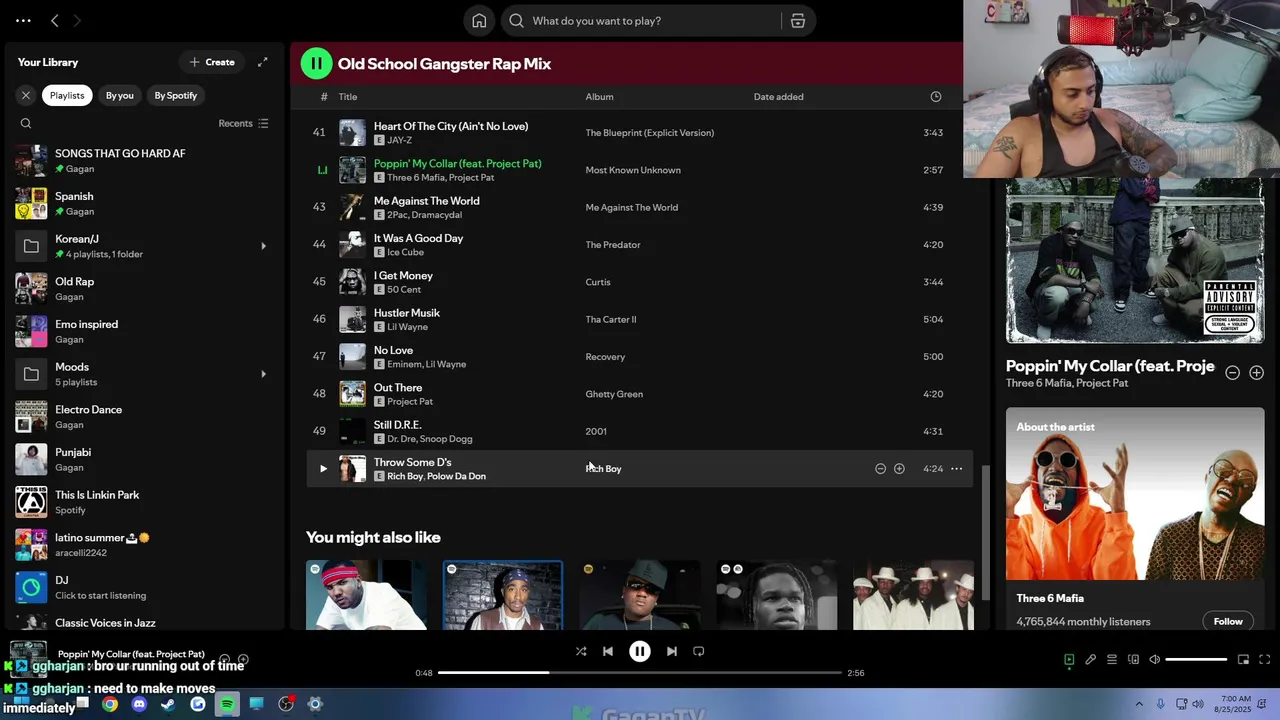Open the Electro Dance playlist
This screenshot has height=720, width=1280.
[145, 417]
